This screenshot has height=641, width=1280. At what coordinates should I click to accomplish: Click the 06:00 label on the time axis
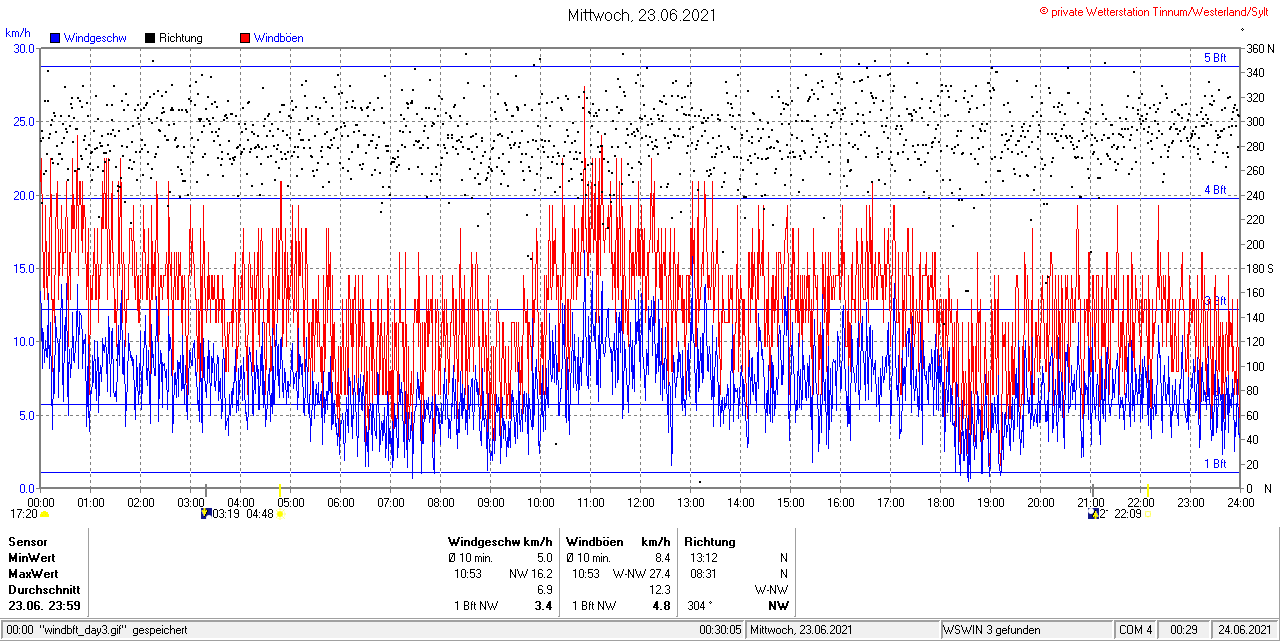[341, 502]
